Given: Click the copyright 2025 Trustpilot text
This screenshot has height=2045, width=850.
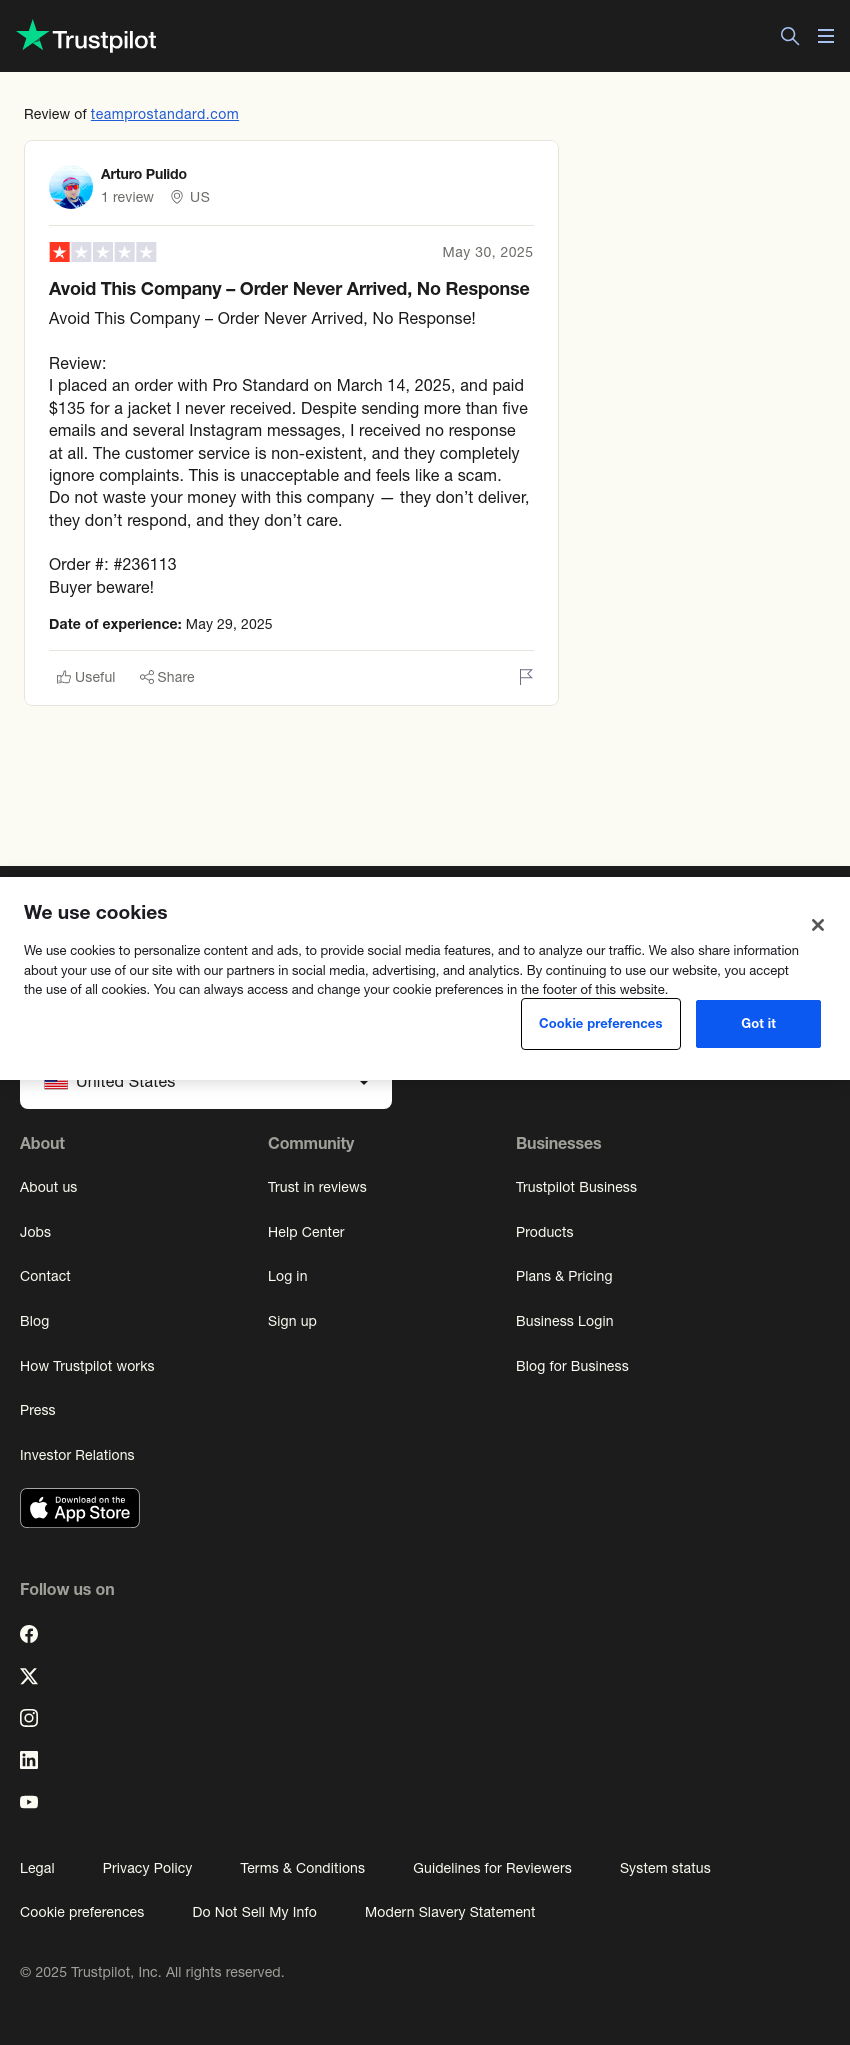Looking at the screenshot, I should 152,1972.
